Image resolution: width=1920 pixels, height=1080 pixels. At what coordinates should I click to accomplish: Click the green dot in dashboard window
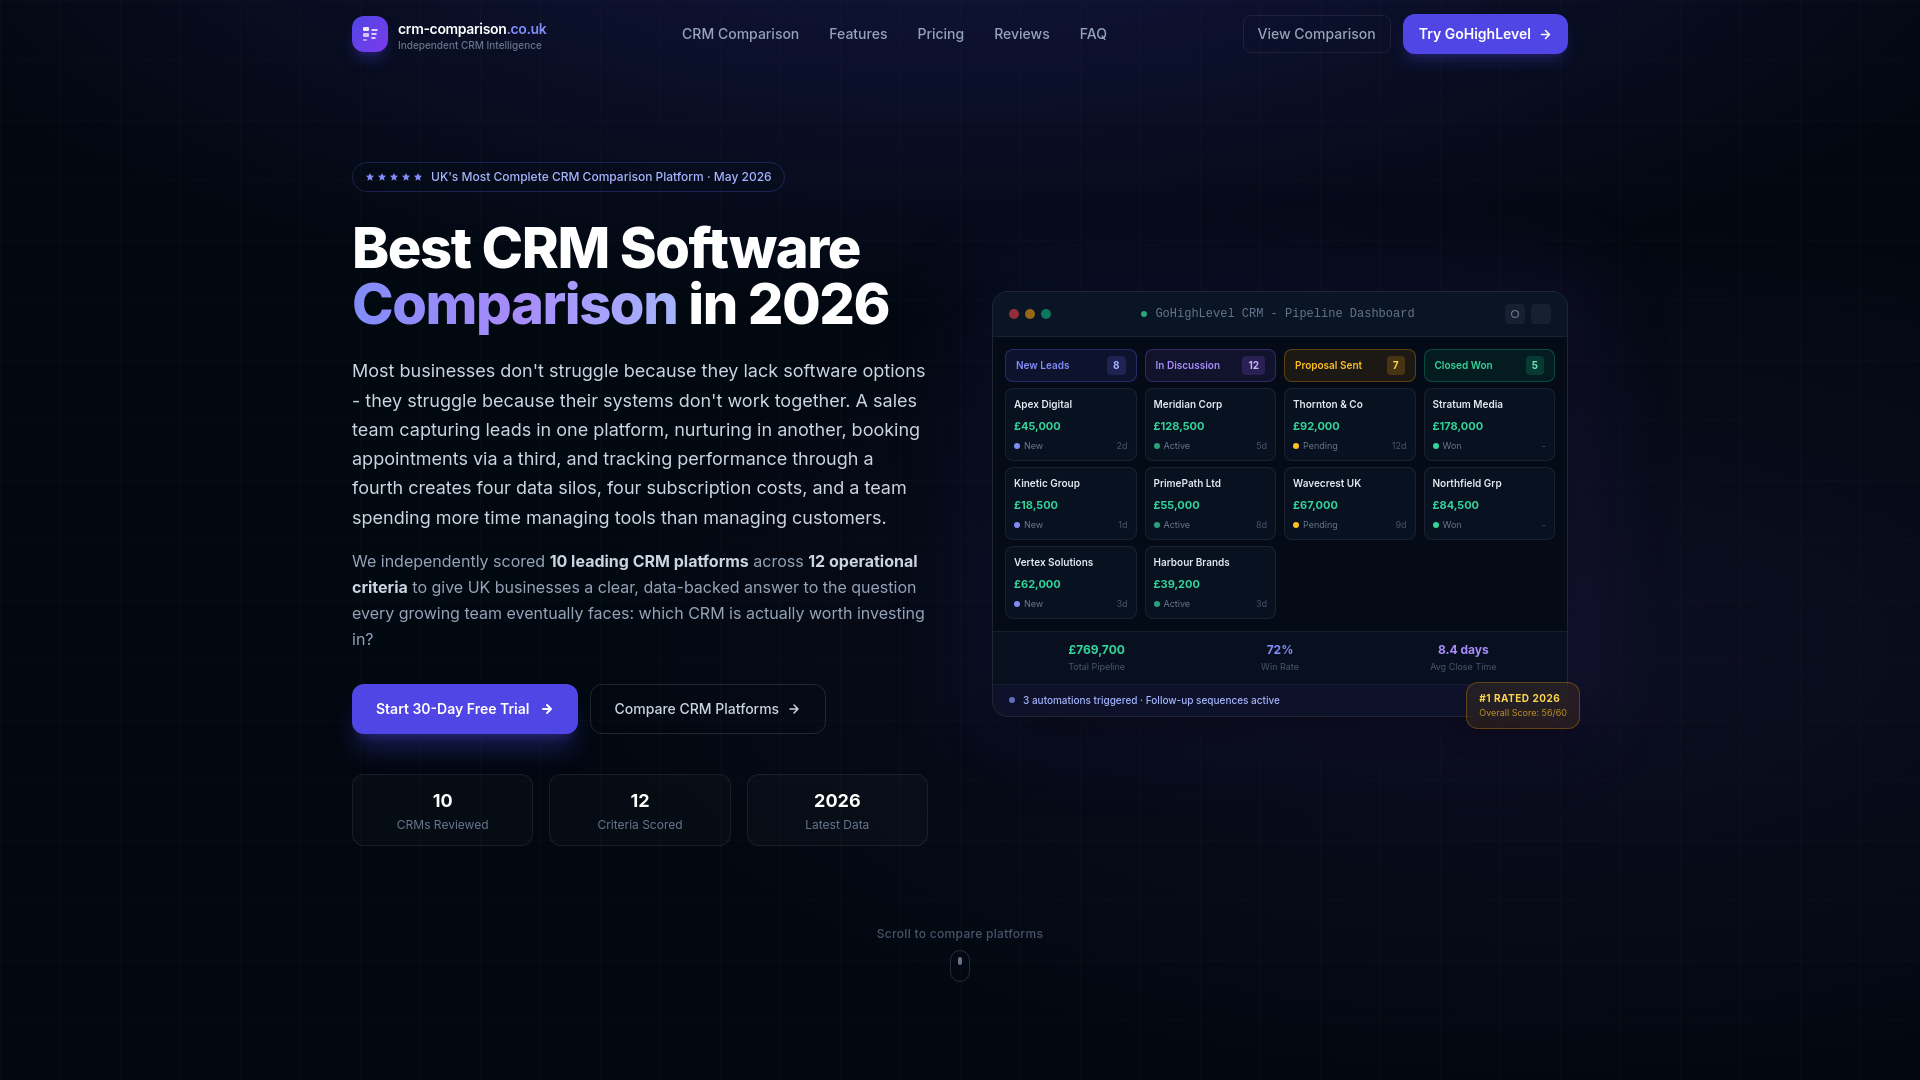1046,314
